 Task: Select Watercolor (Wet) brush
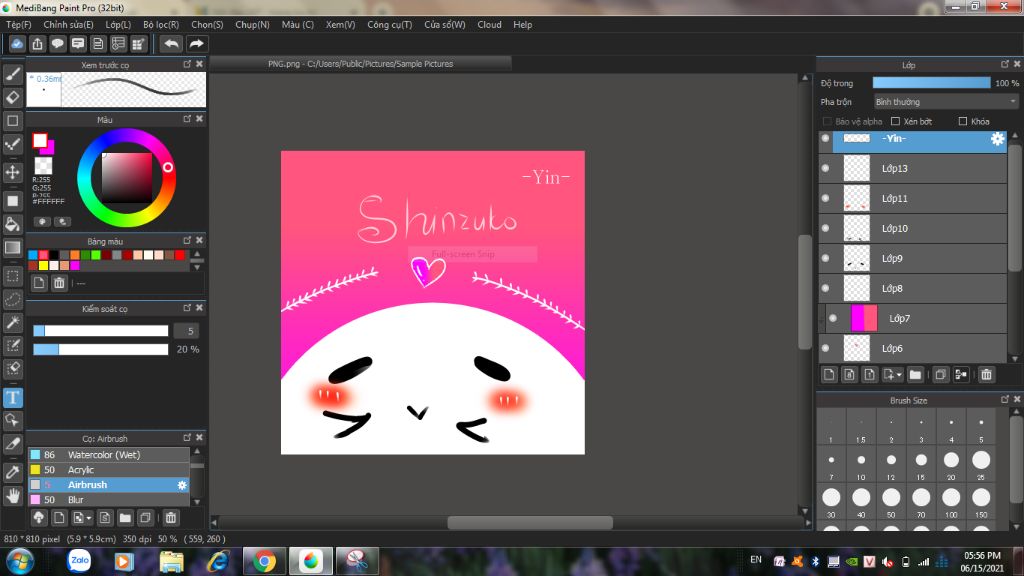pyautogui.click(x=109, y=455)
